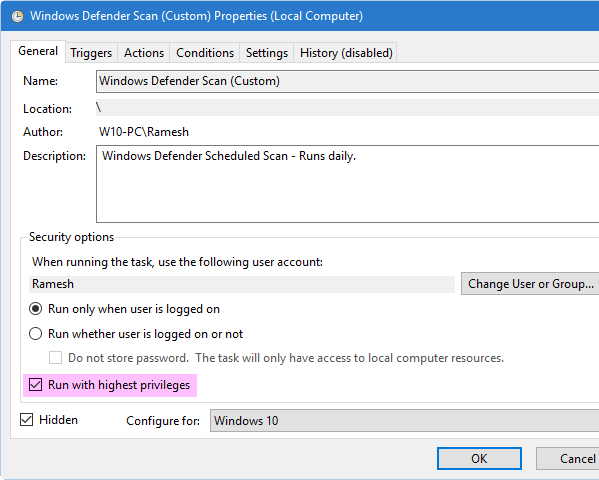View the History (disabled) tab
This screenshot has width=599, height=480.
346,53
